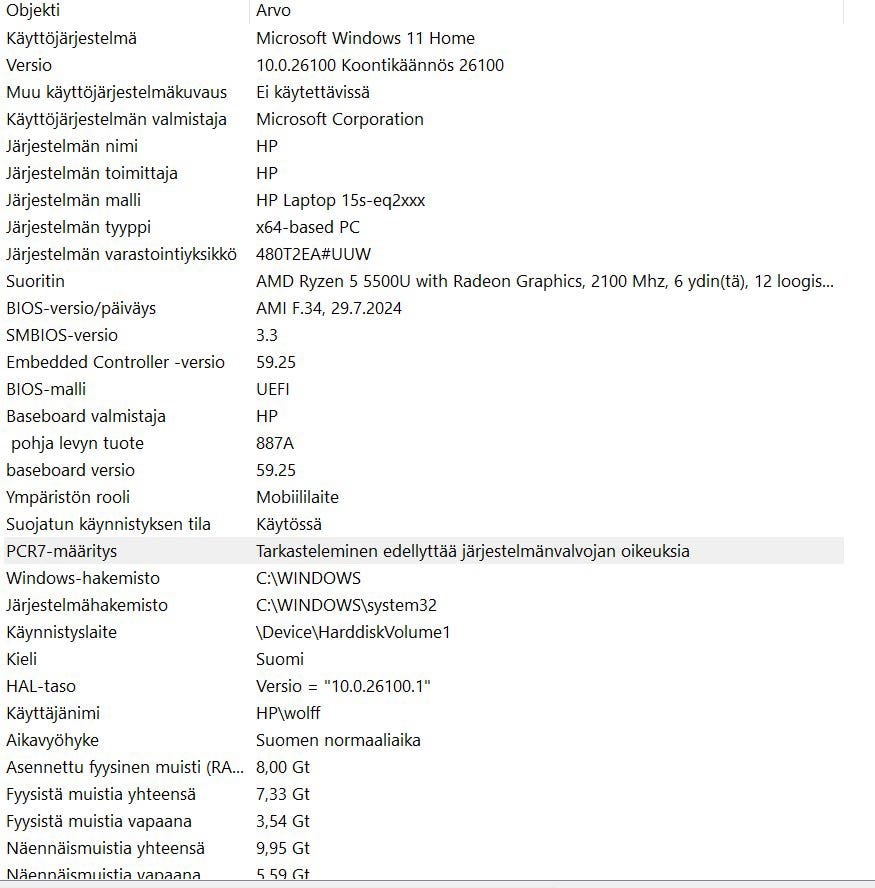Screen dimensions: 875x888
Task: Select the Järjestelmän nimi row
Action: [424, 146]
